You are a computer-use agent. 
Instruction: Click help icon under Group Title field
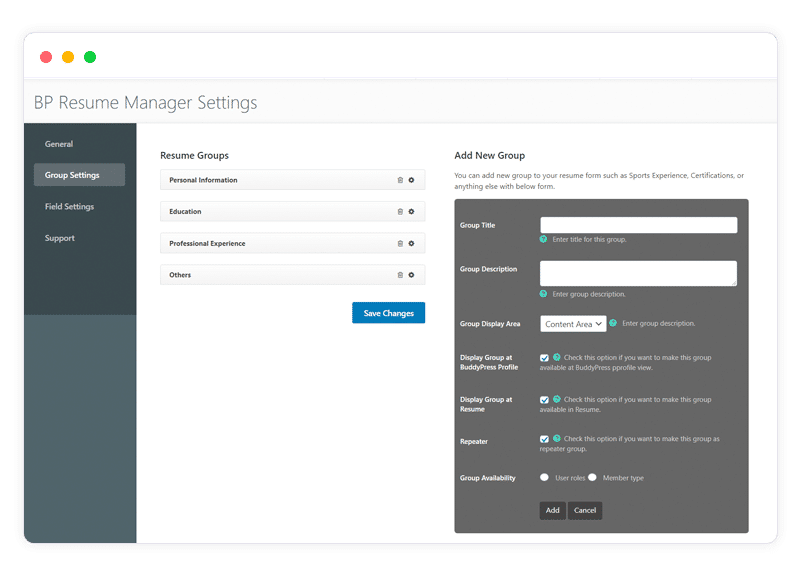pyautogui.click(x=543, y=239)
